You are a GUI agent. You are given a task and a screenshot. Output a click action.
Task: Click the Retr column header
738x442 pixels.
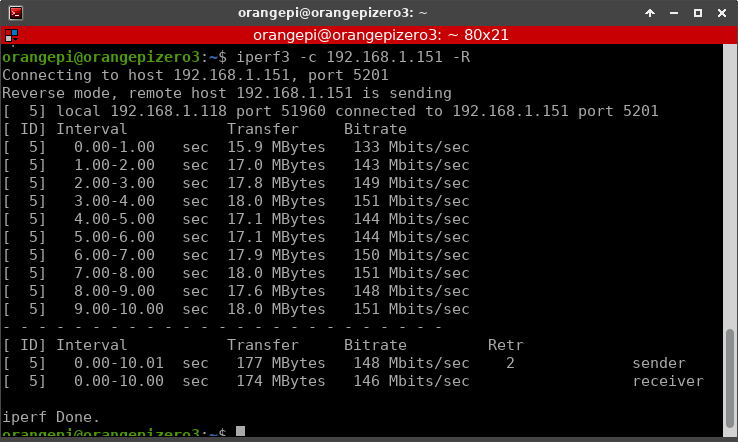pos(505,345)
